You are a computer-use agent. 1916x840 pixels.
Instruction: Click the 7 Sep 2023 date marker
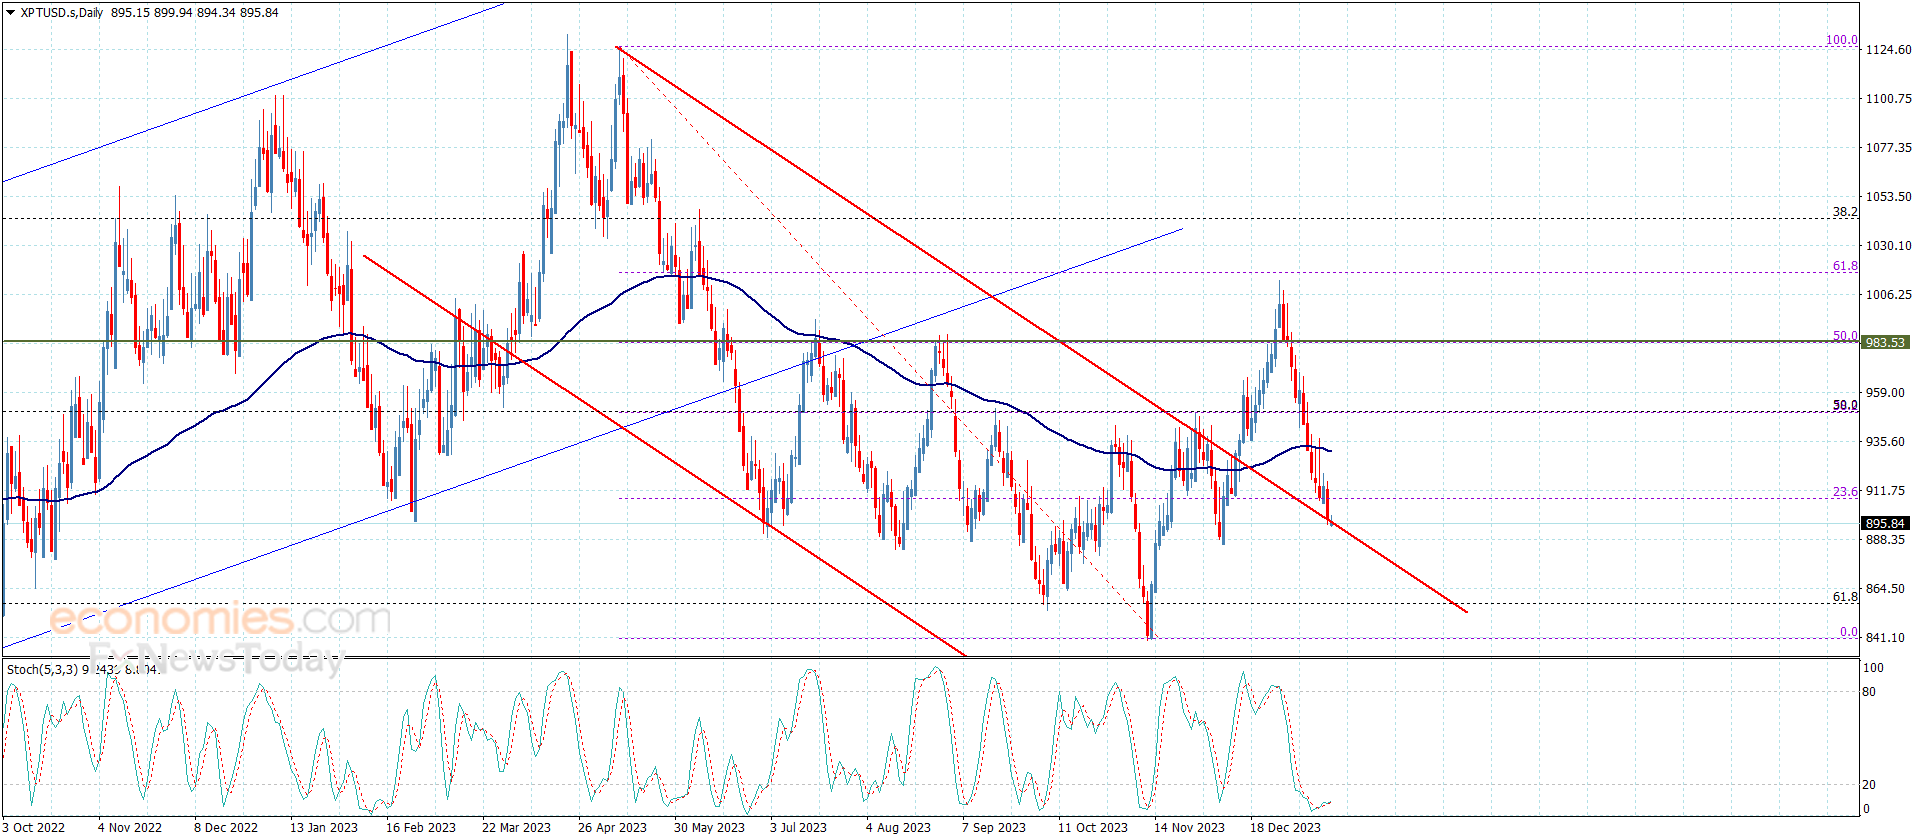click(994, 827)
